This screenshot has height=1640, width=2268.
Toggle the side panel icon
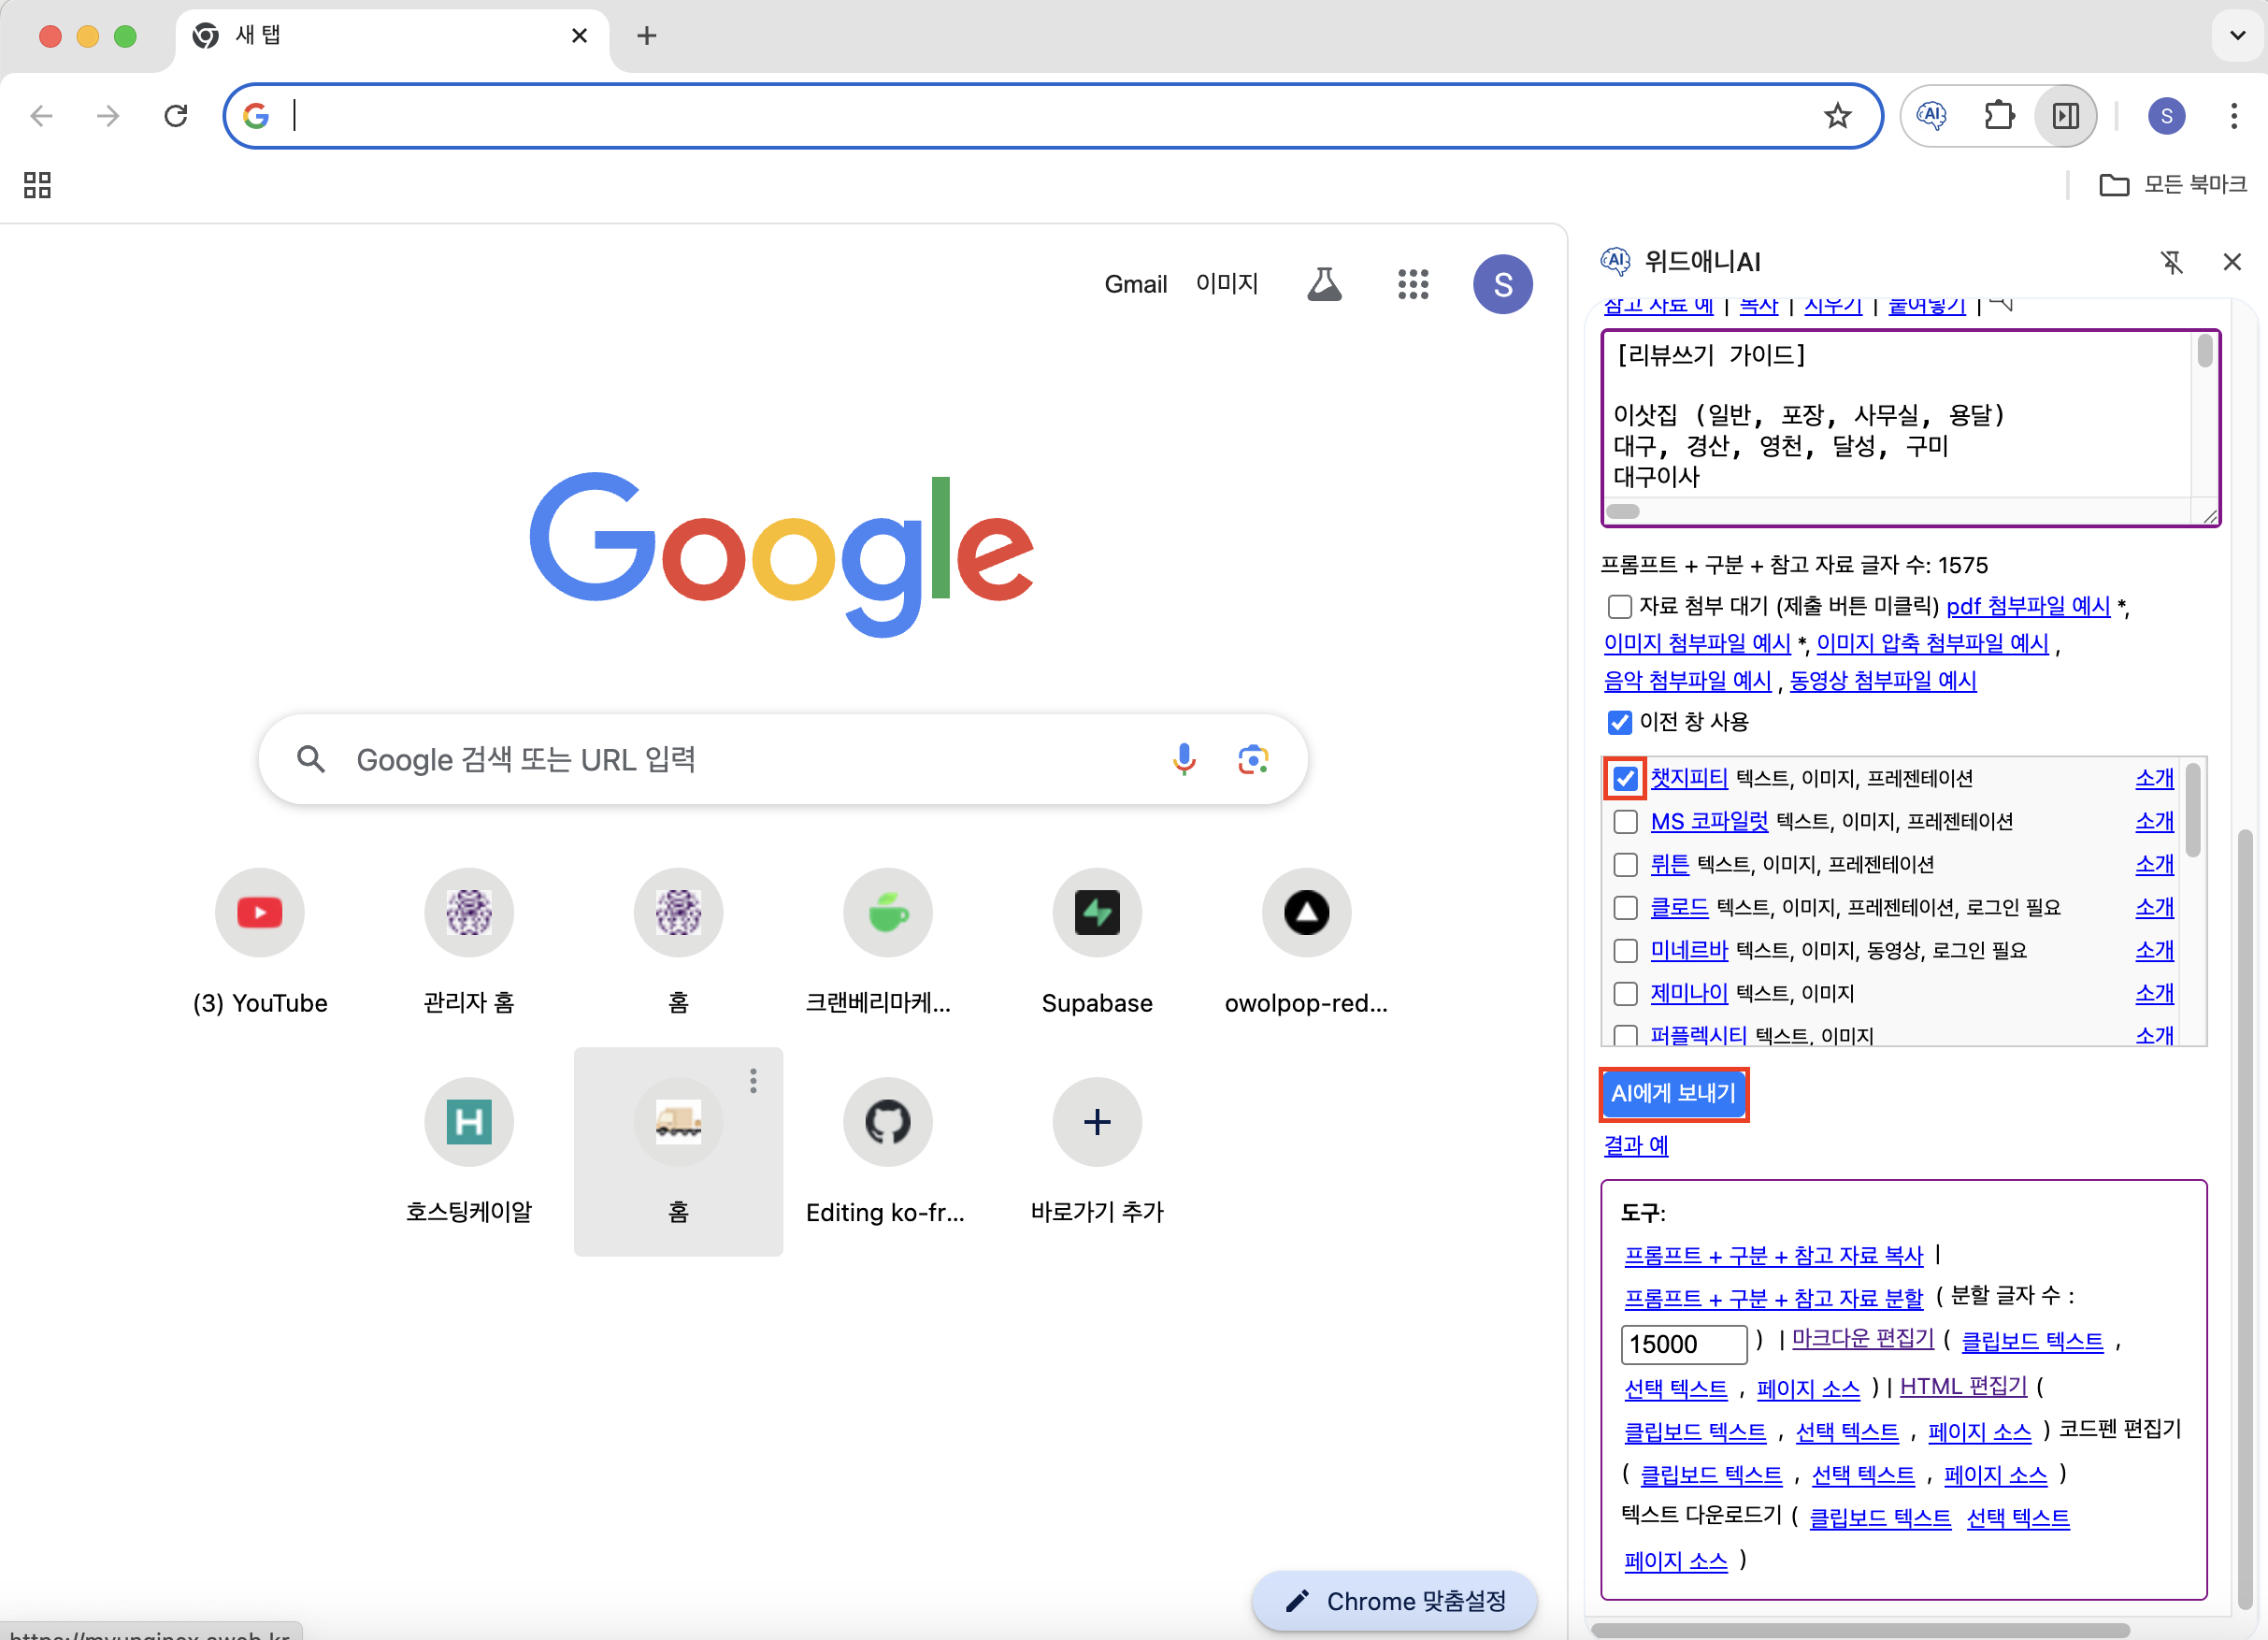[x=2065, y=116]
